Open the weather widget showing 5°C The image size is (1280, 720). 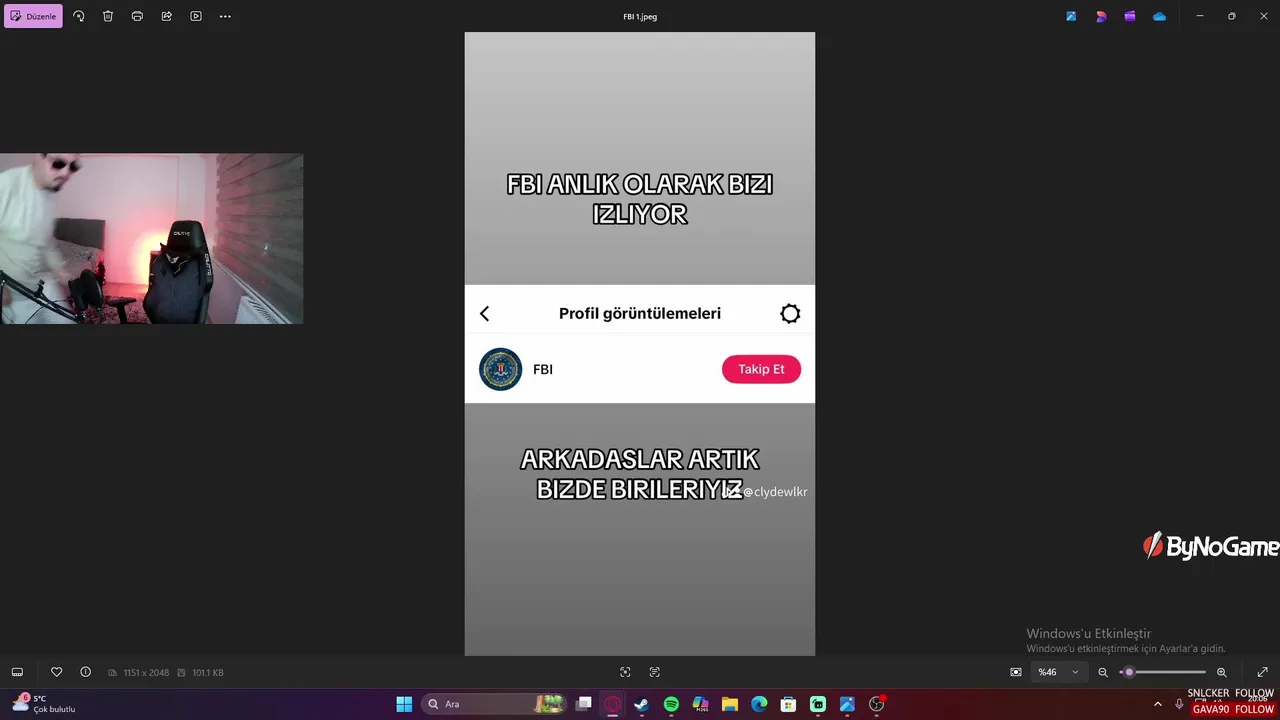(45, 704)
